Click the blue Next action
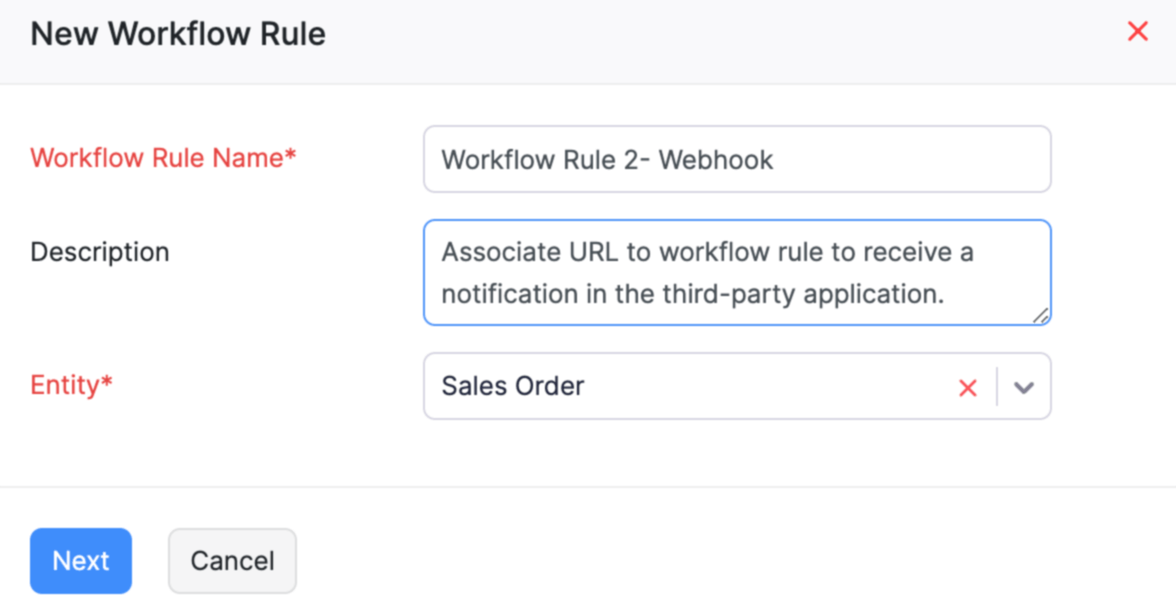The image size is (1176, 612). tap(81, 561)
